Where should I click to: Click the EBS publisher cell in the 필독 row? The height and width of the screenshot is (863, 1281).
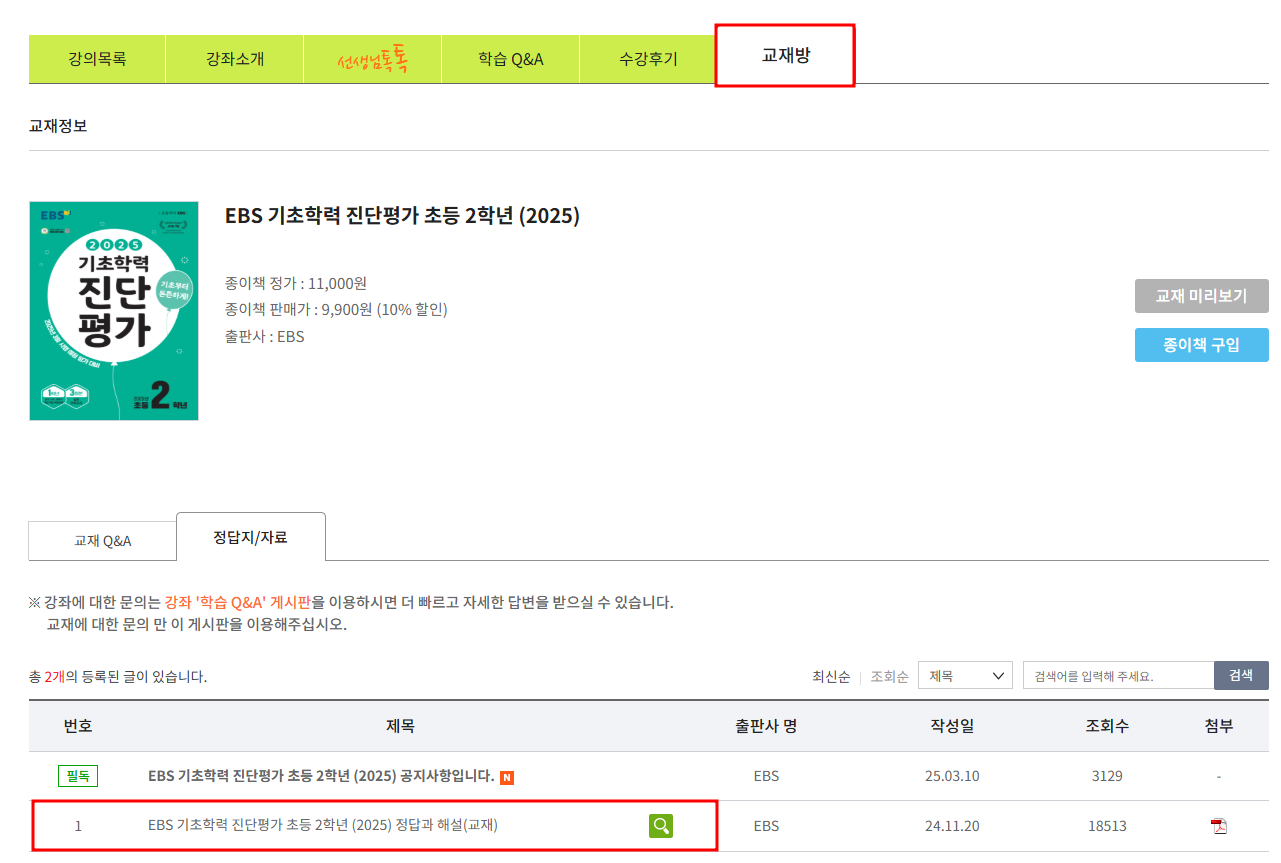pyautogui.click(x=766, y=776)
